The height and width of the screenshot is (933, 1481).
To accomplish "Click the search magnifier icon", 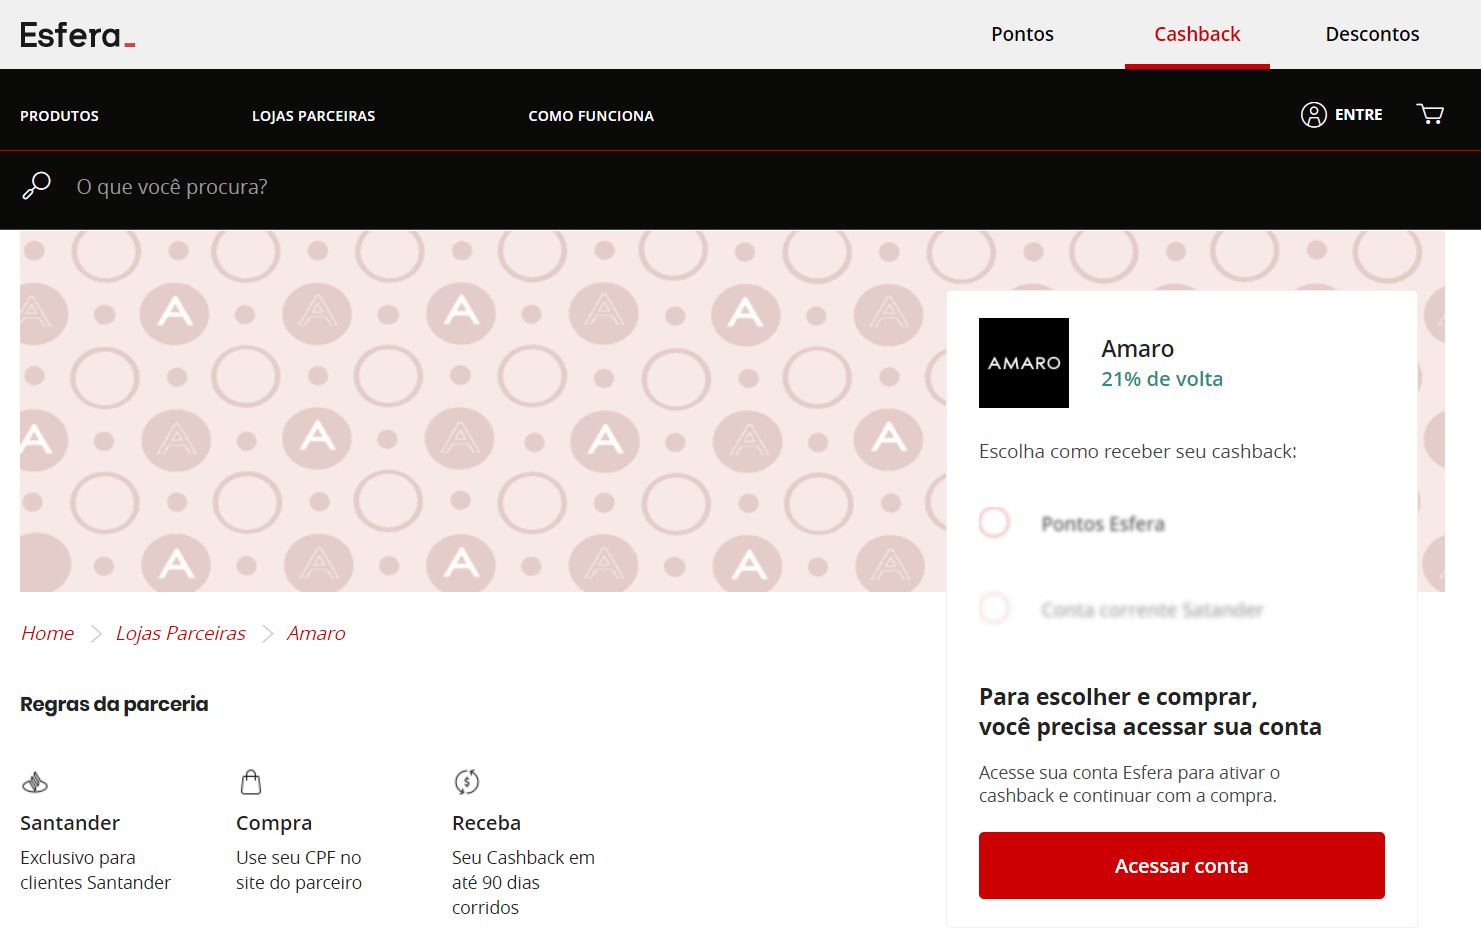I will click(37, 186).
